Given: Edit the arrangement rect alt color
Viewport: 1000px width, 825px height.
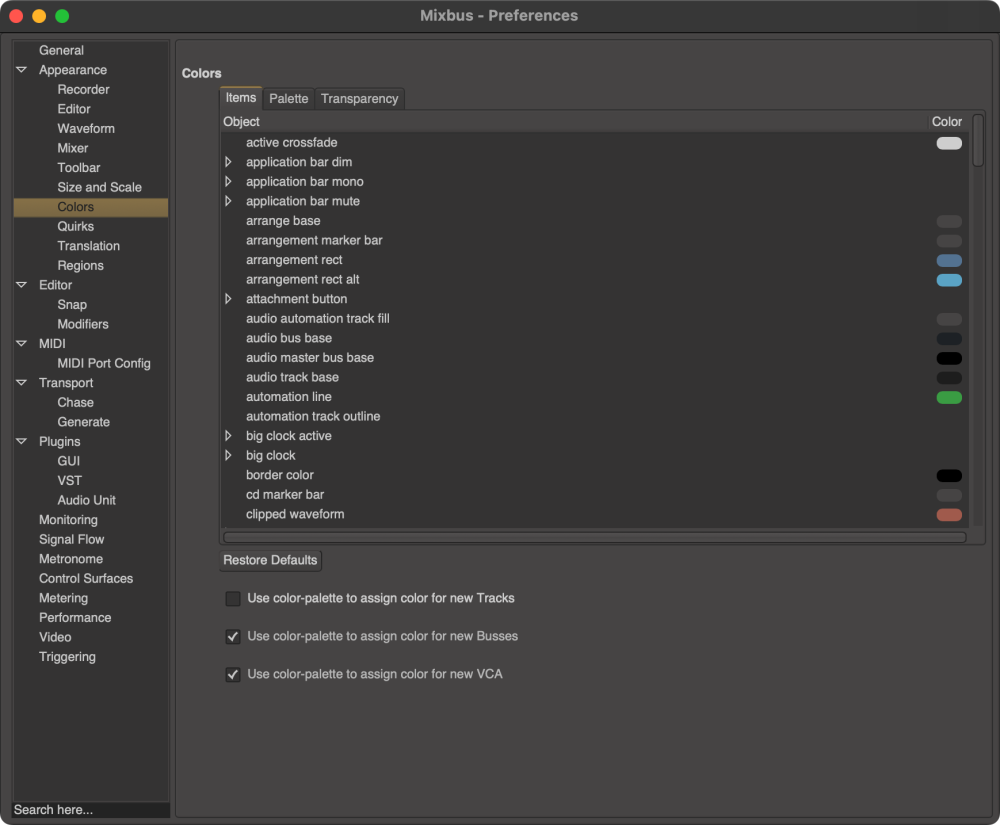Looking at the screenshot, I should tap(948, 280).
